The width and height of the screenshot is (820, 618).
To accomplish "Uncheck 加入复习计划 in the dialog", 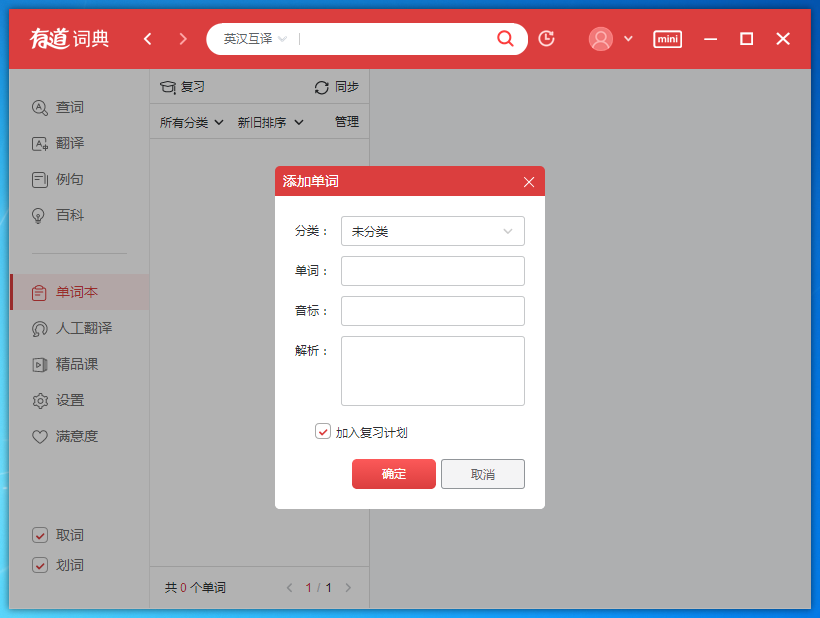I will point(324,431).
